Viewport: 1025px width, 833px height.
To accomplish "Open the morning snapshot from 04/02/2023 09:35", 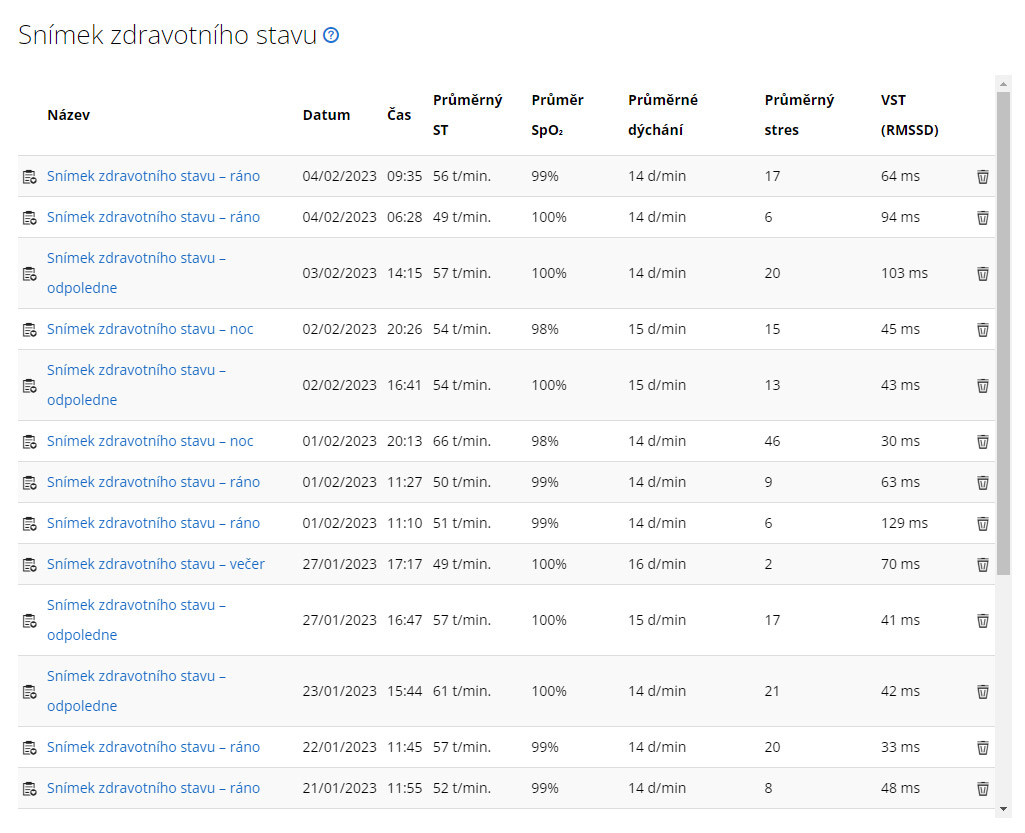I will 153,176.
